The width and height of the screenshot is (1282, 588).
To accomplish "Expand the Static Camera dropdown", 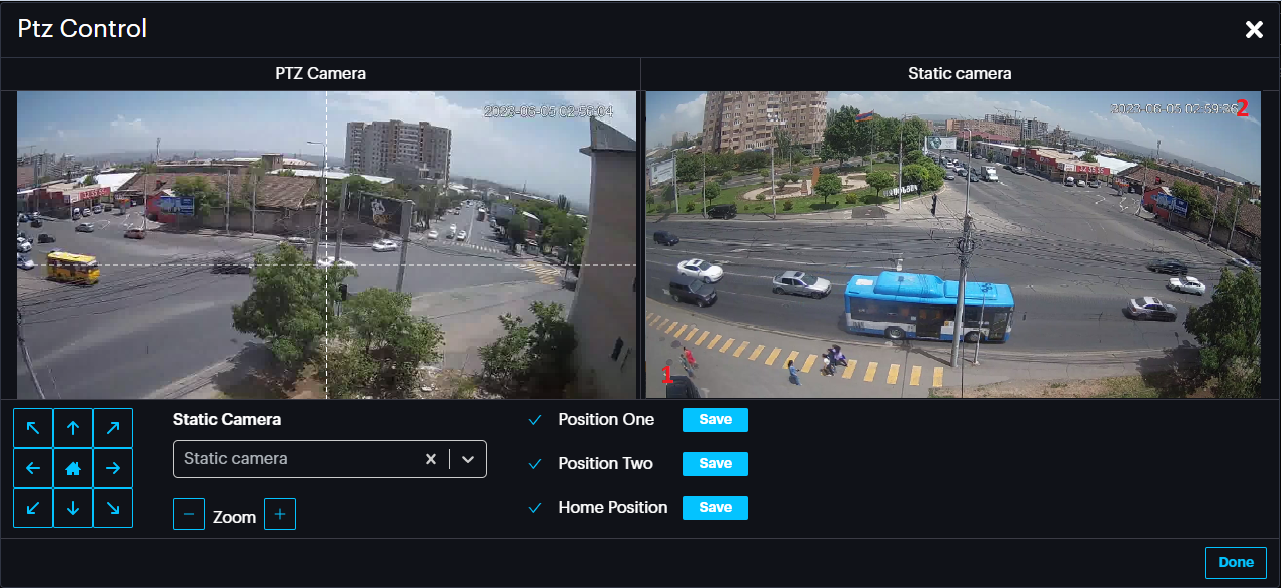I will point(468,459).
